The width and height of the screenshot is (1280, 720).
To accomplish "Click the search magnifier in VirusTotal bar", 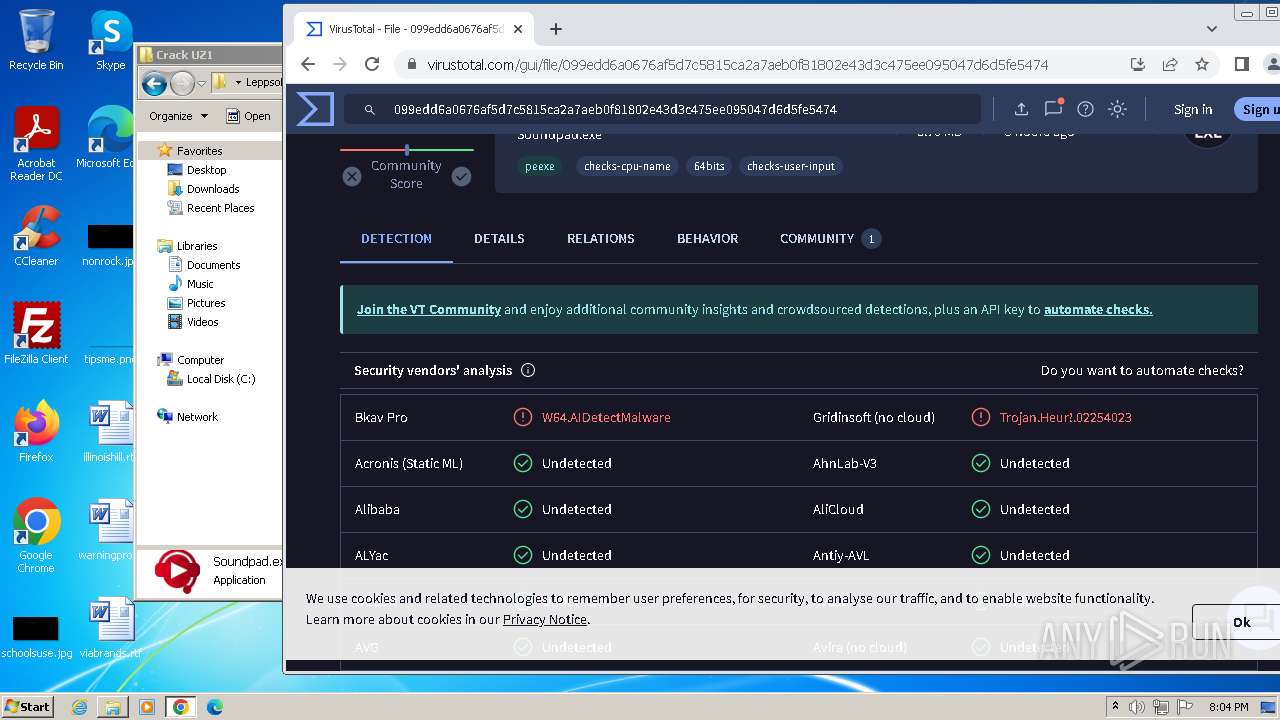I will coord(369,110).
